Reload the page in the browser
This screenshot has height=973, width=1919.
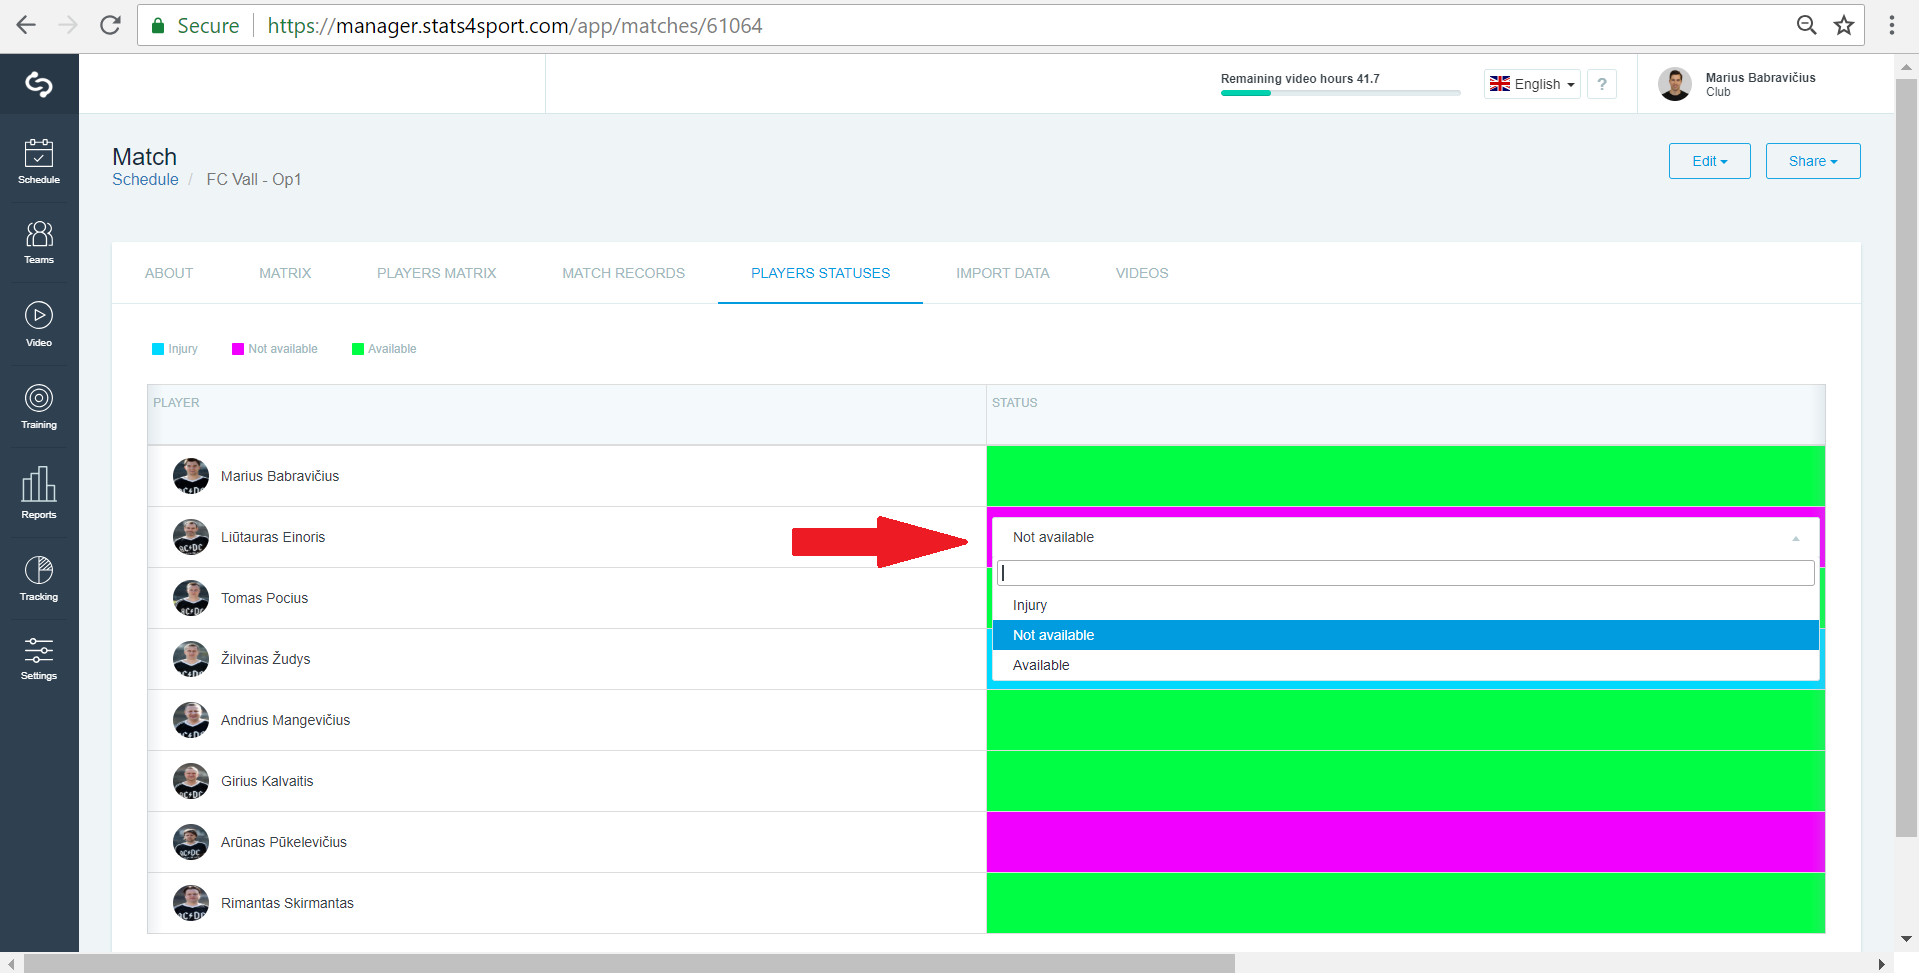pos(110,25)
